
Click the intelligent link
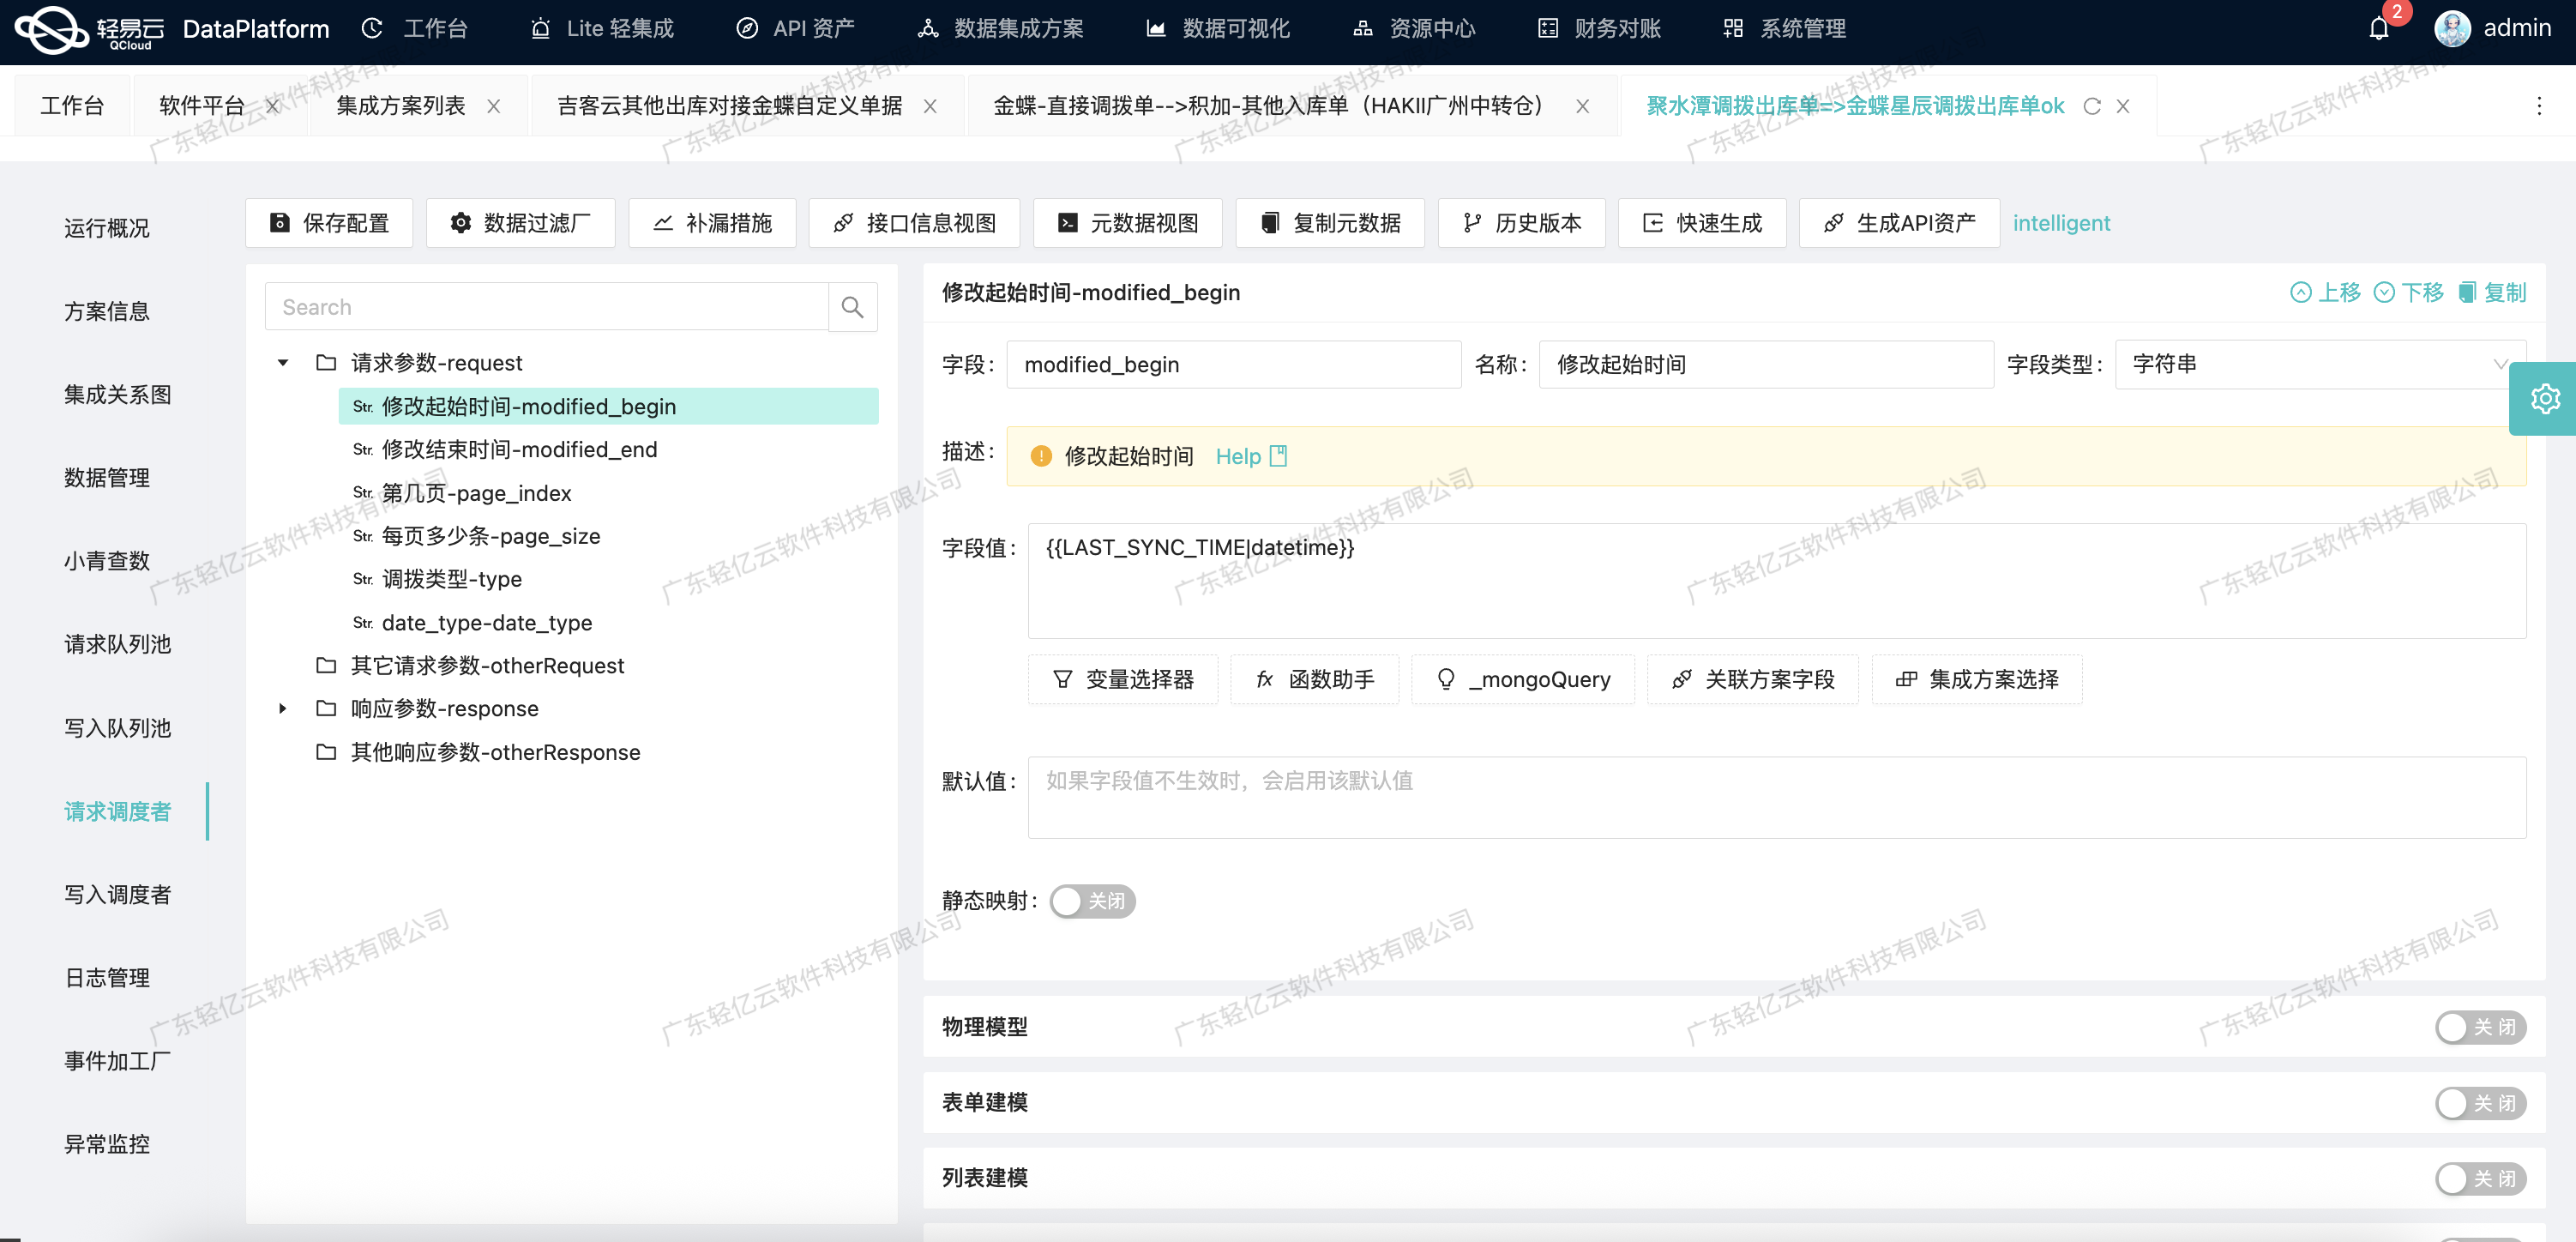click(2061, 222)
